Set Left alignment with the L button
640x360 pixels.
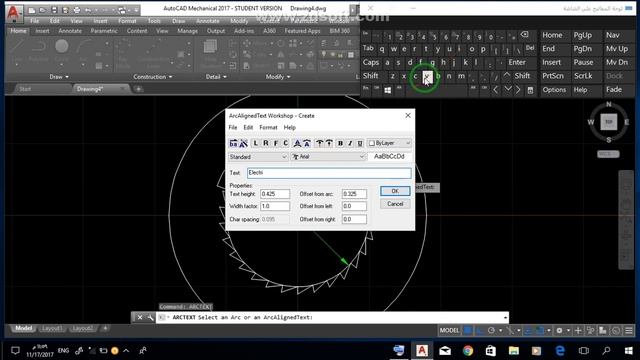256,143
